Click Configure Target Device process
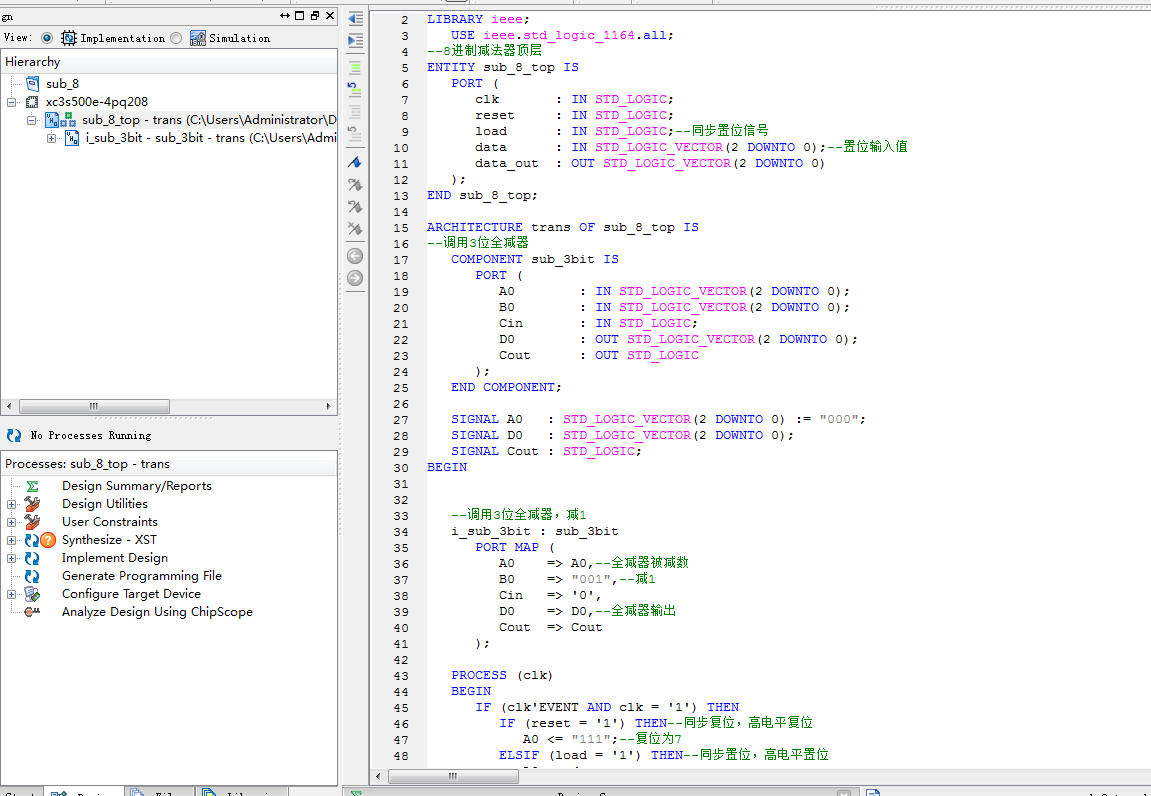Image resolution: width=1151 pixels, height=796 pixels. (131, 594)
